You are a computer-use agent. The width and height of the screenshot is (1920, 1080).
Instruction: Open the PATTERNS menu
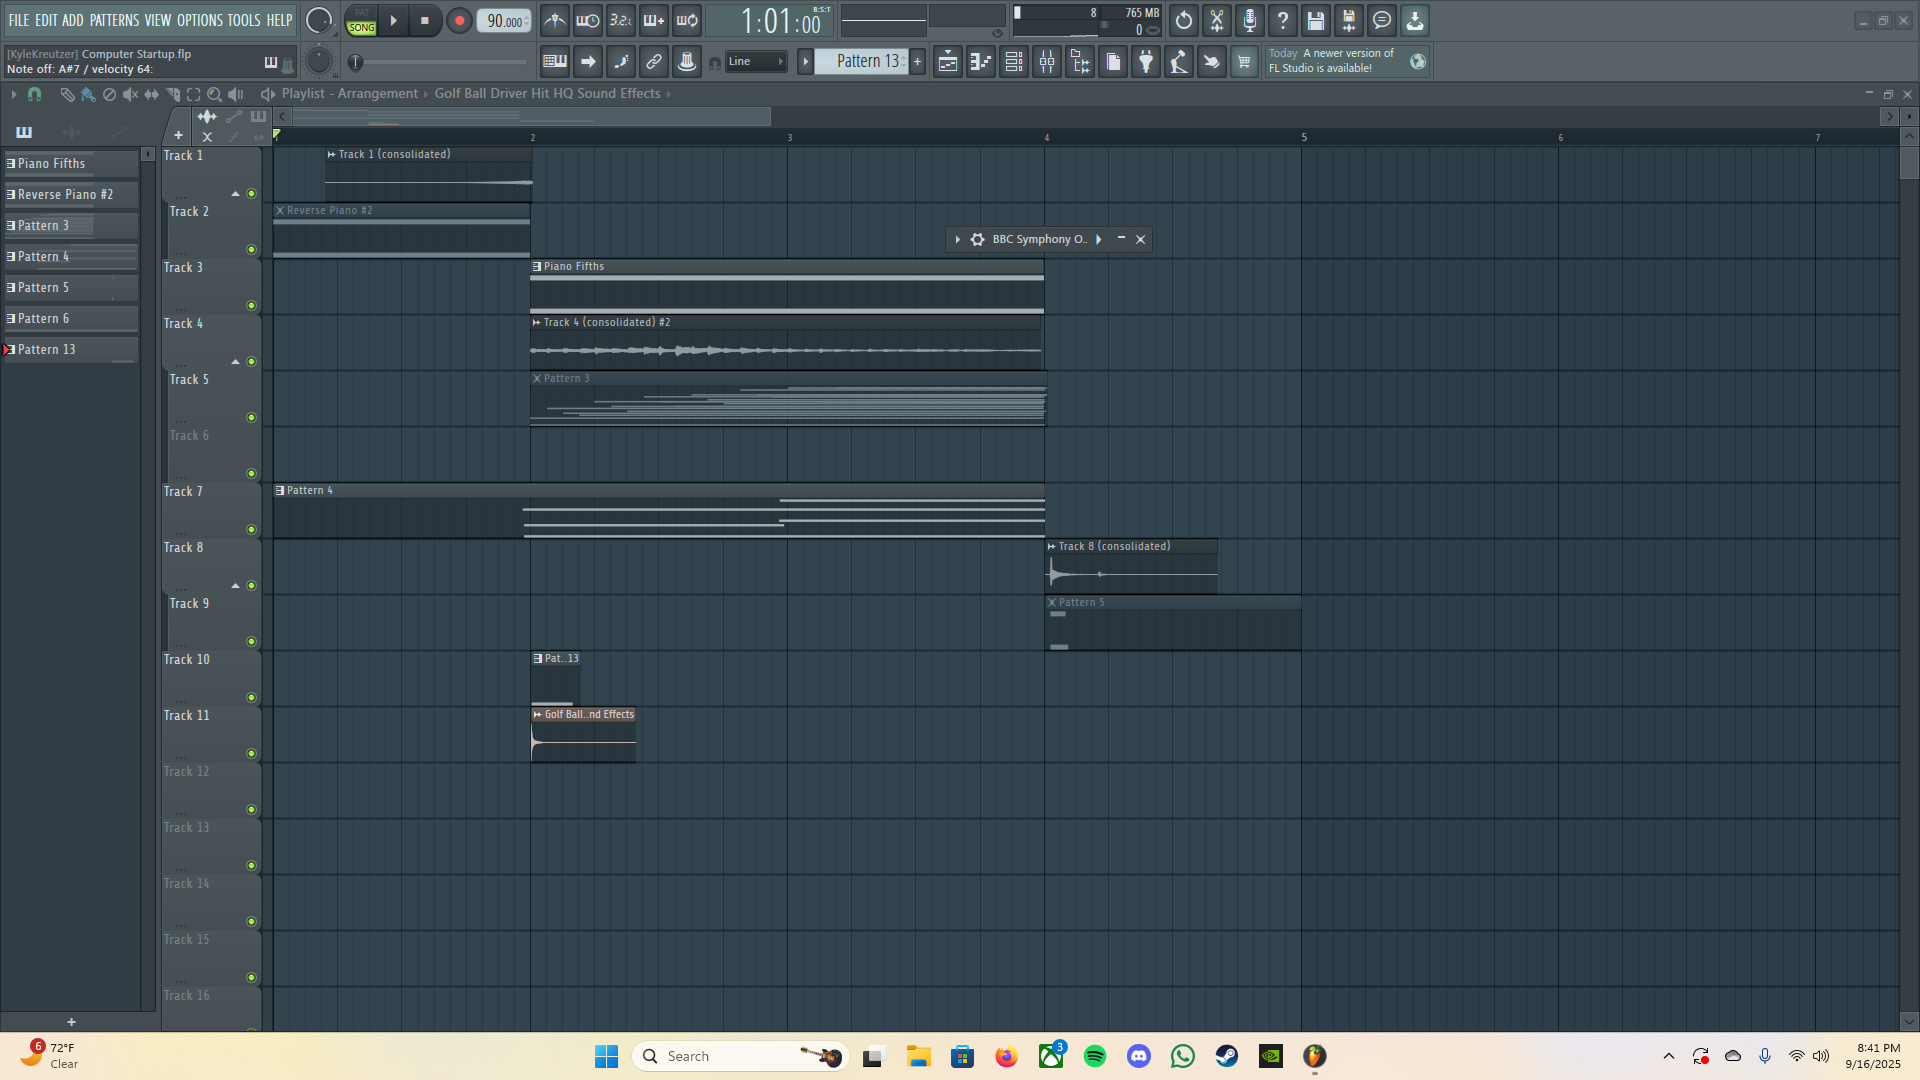pos(114,20)
